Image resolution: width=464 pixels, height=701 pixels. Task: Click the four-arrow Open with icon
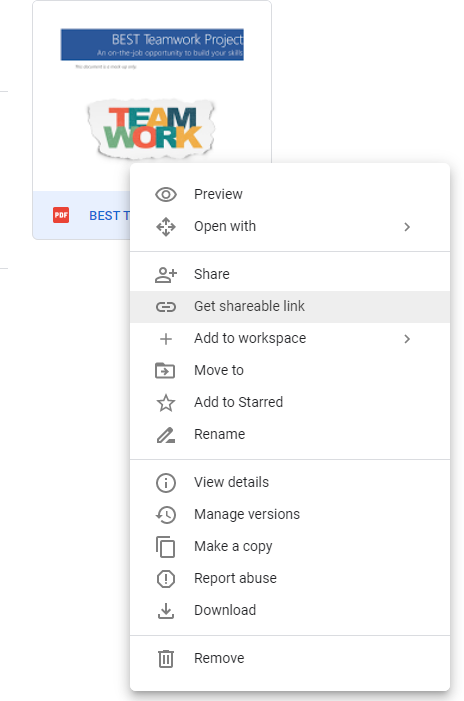(166, 227)
